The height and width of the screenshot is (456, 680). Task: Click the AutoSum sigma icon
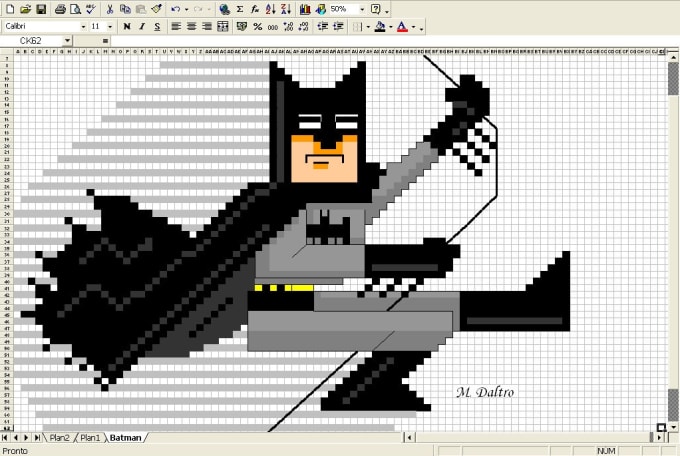[240, 9]
